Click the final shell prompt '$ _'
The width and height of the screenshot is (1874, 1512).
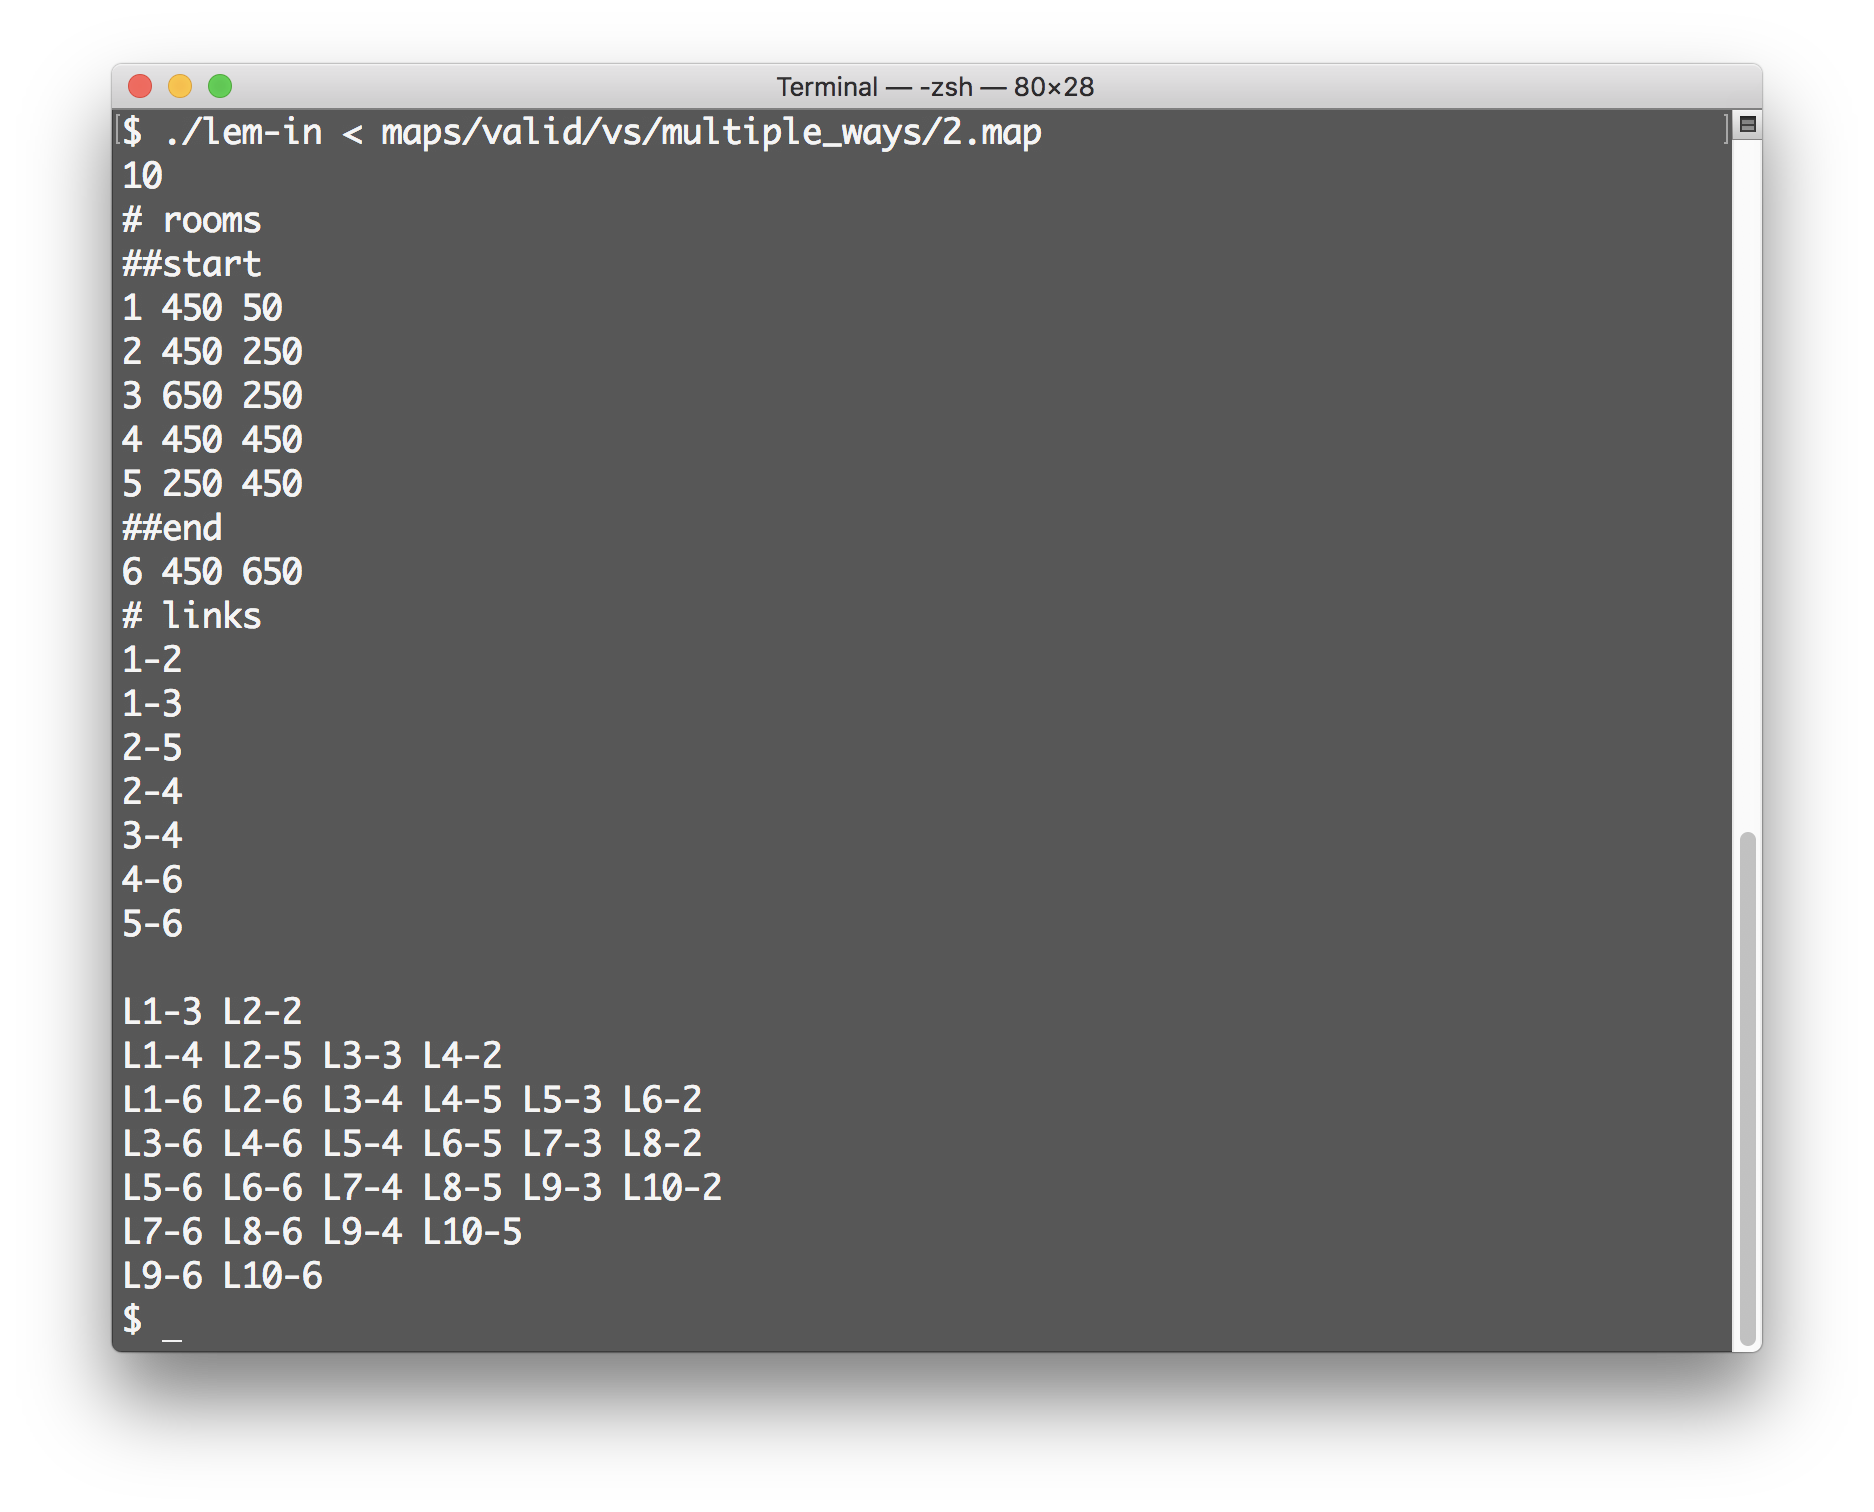point(152,1320)
